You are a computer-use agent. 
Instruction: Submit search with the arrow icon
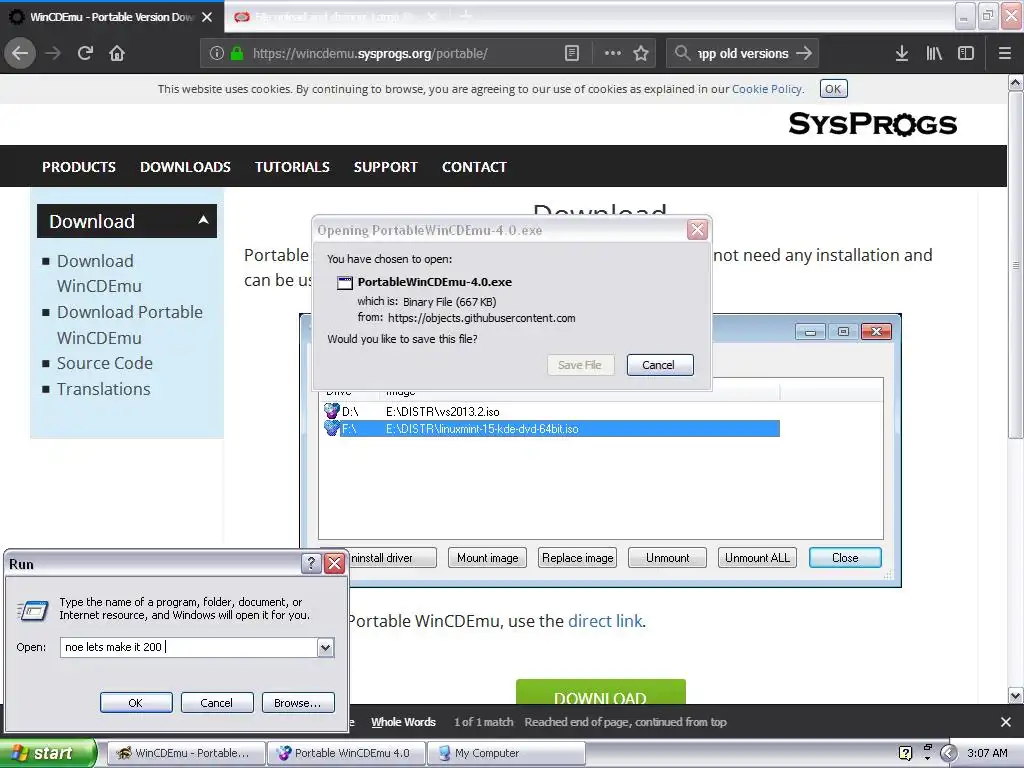tap(804, 53)
